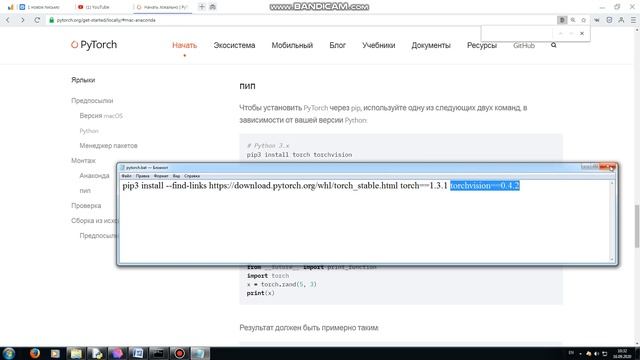Open Notepad Формат menu
Viewport: 640px width, 360px height.
[161, 176]
